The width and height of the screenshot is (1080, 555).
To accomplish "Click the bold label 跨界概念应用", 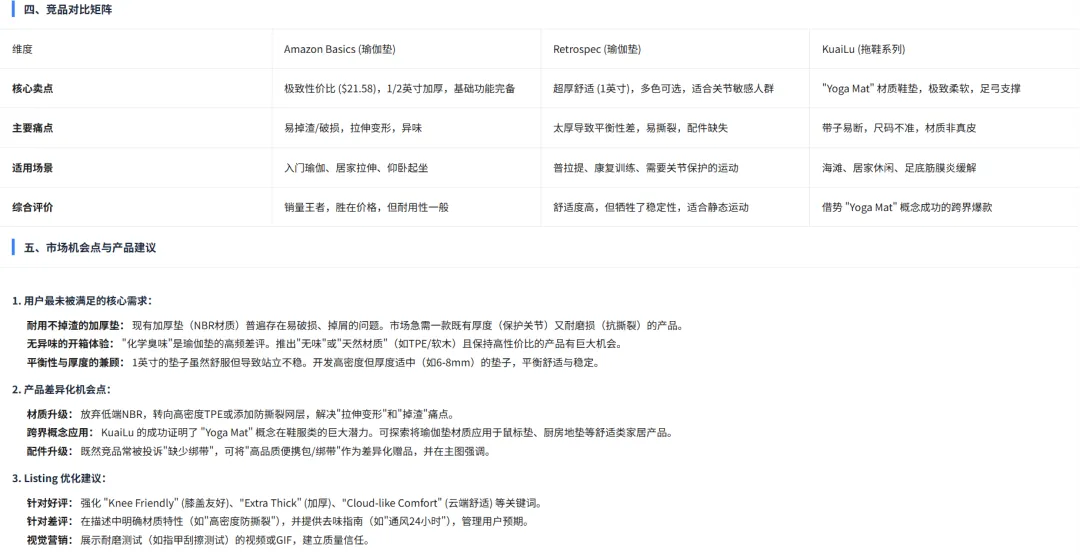I will tap(61, 432).
